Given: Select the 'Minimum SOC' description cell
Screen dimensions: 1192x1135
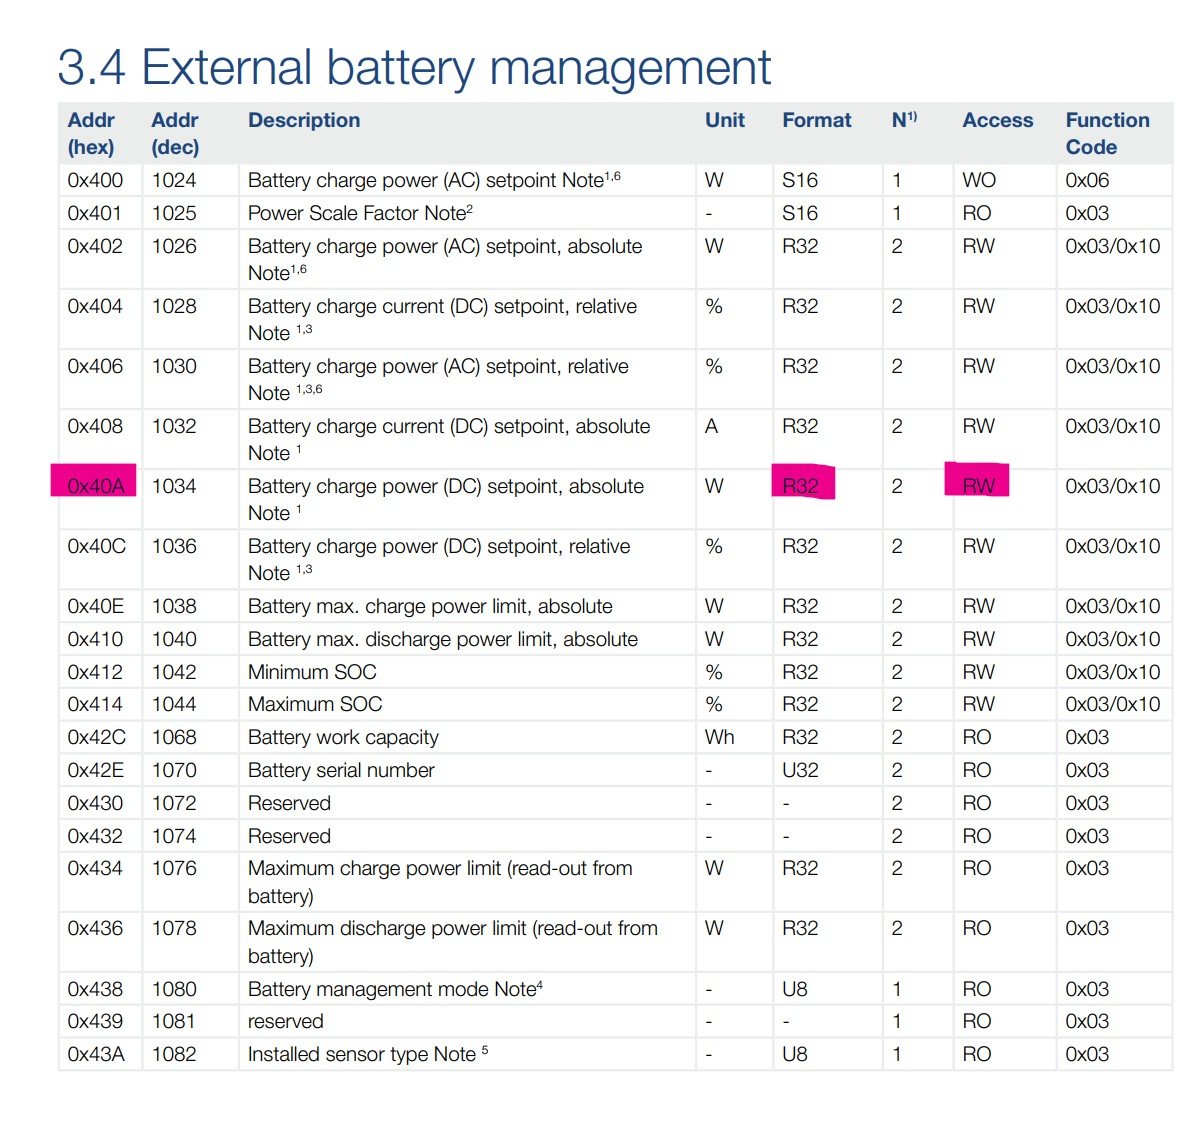Looking at the screenshot, I should (312, 672).
